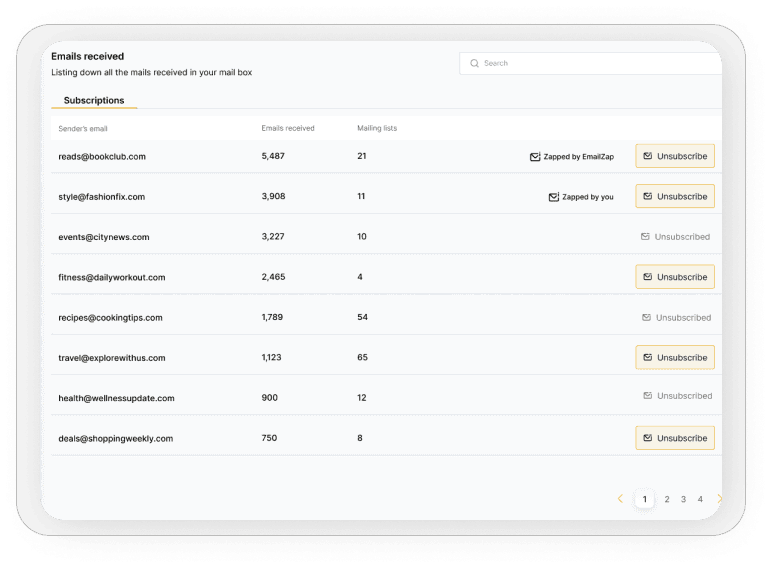Viewport: 772px width, 569px height.
Task: Click the Zapped by EmailZap envelope icon
Action: [535, 157]
